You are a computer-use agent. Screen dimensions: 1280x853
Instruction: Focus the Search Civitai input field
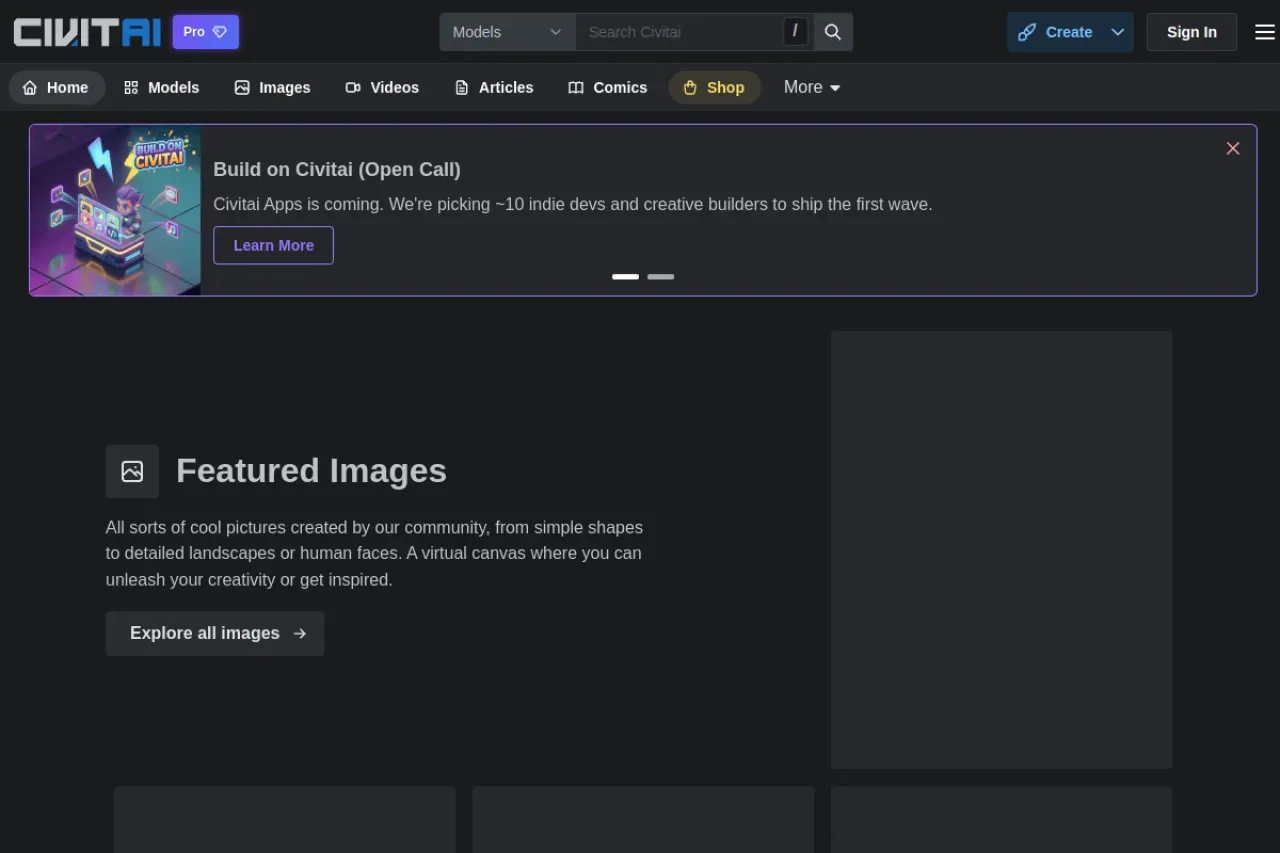click(680, 32)
